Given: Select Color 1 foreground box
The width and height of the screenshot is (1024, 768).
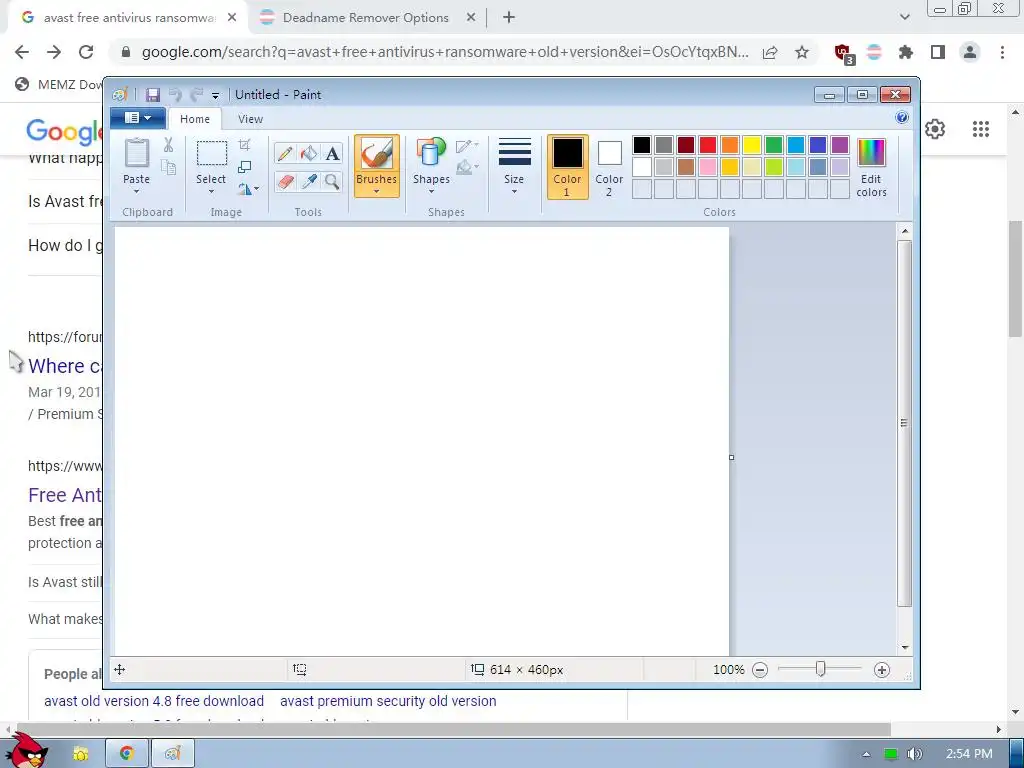Looking at the screenshot, I should [568, 167].
